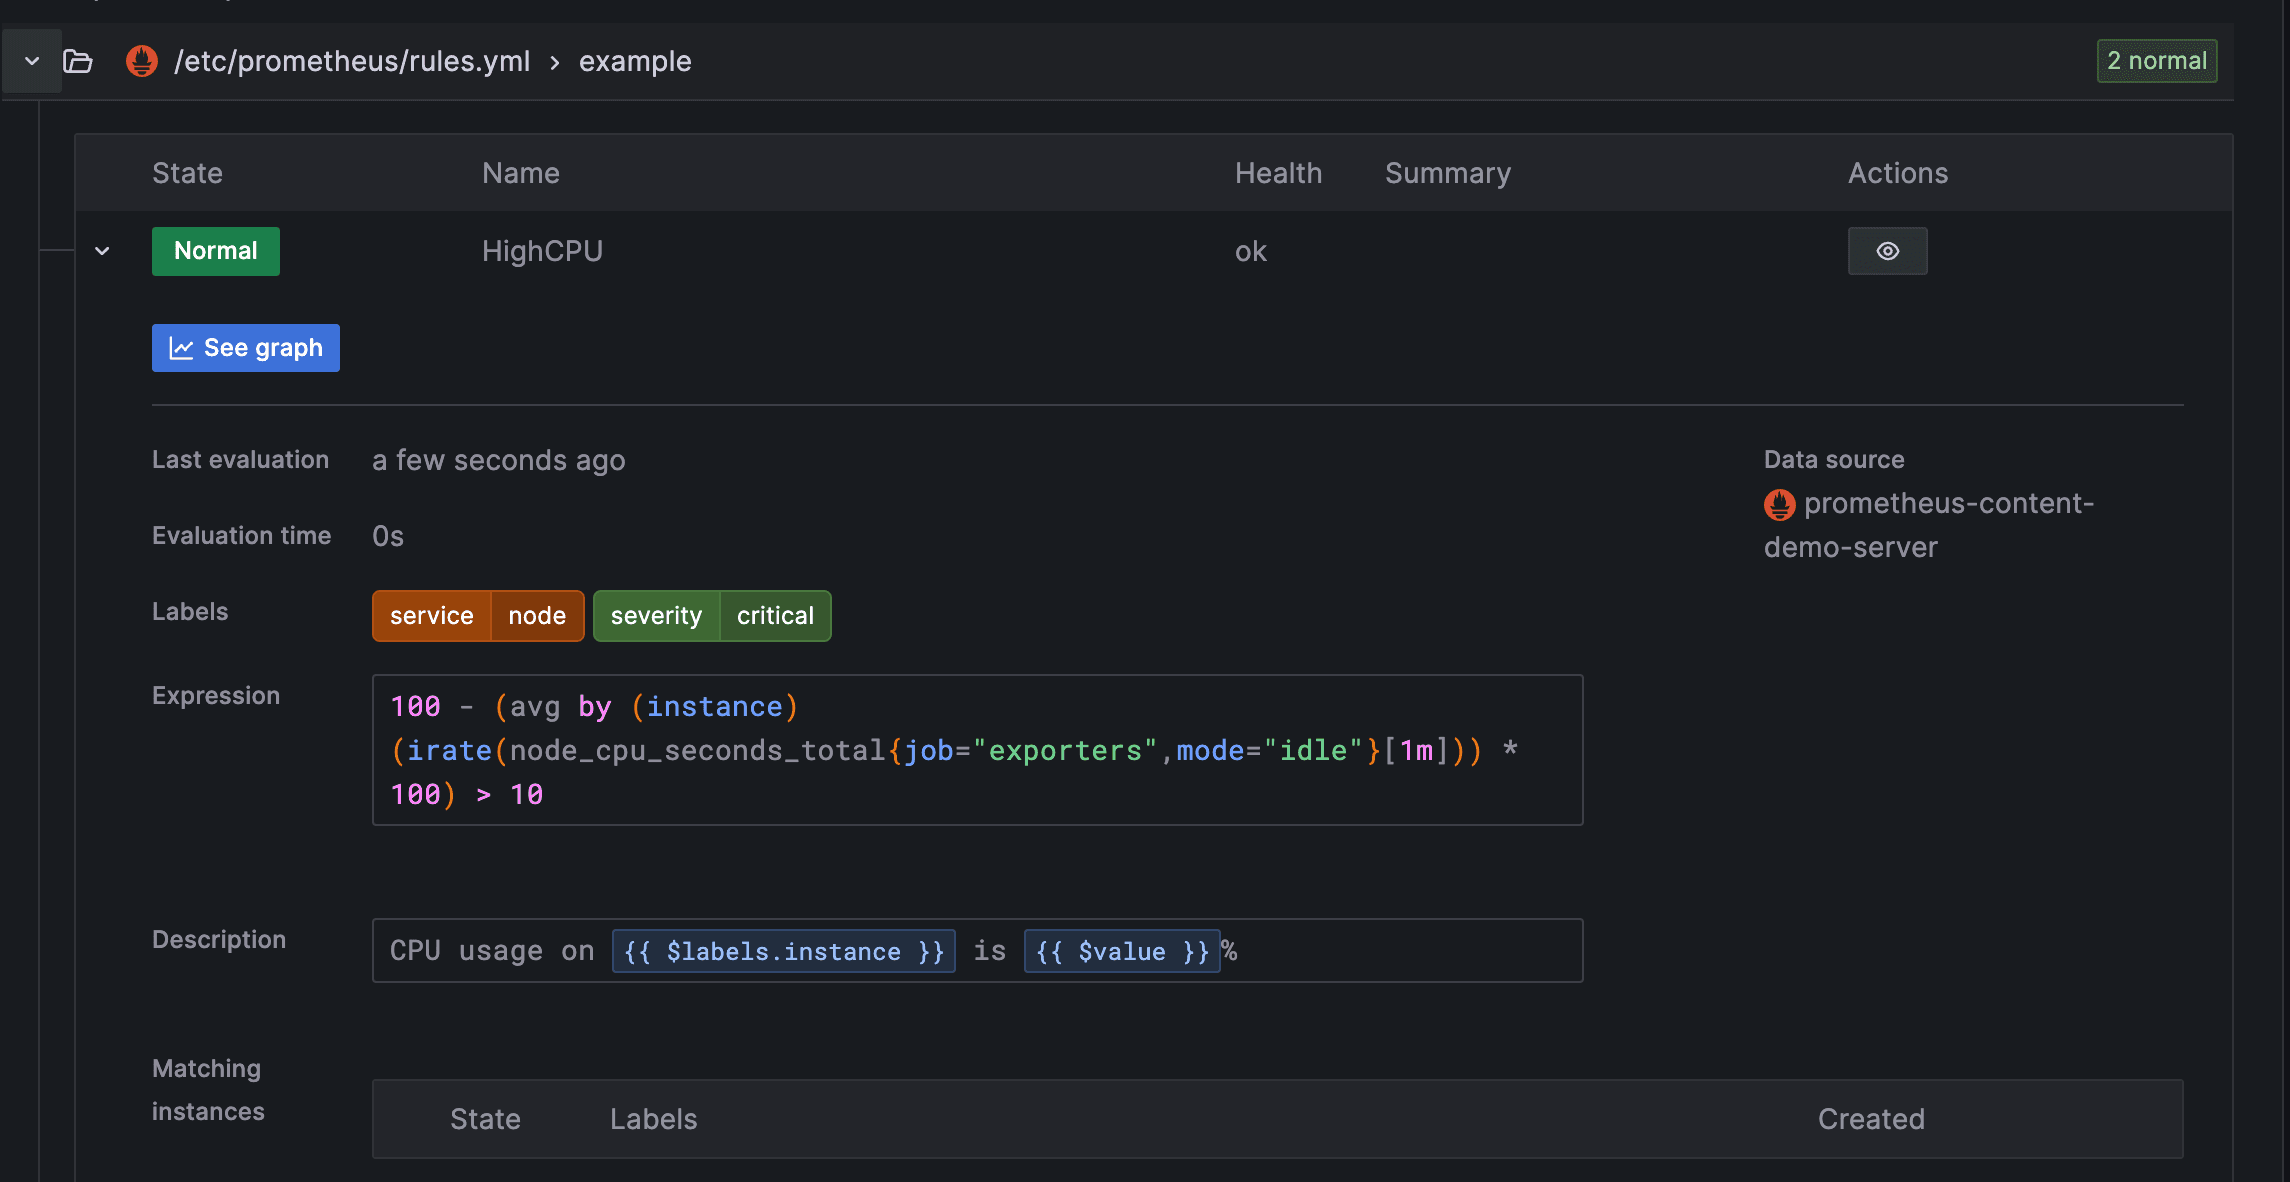2290x1182 pixels.
Task: Click the severity label key
Action: 656,616
